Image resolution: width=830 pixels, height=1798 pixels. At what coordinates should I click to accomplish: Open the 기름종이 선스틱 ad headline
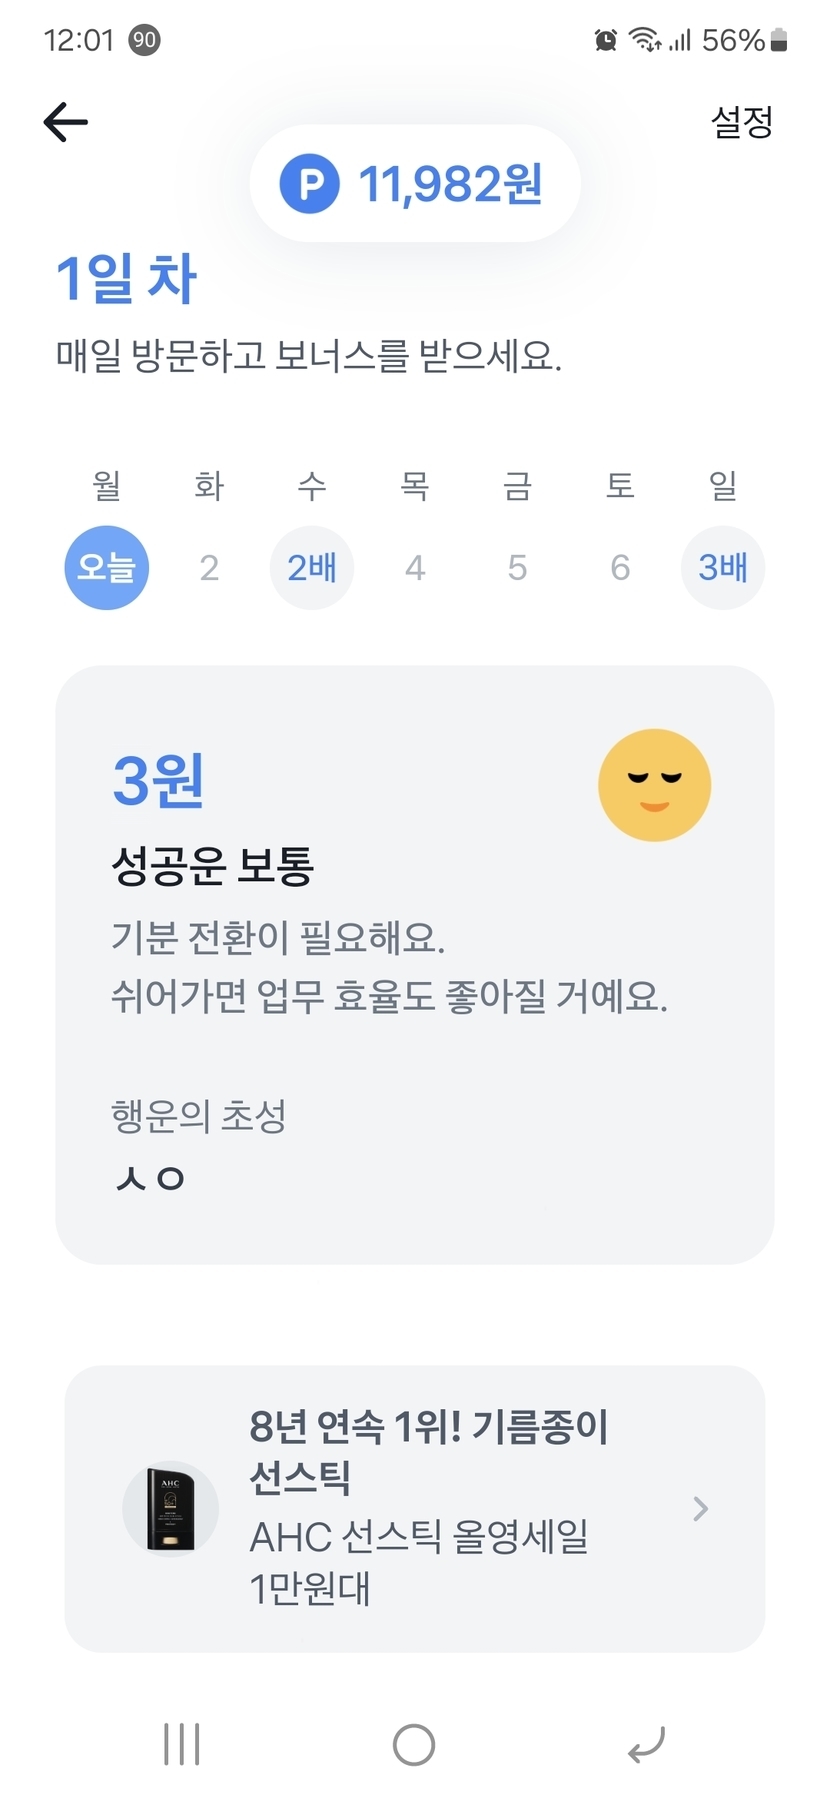coord(428,1451)
